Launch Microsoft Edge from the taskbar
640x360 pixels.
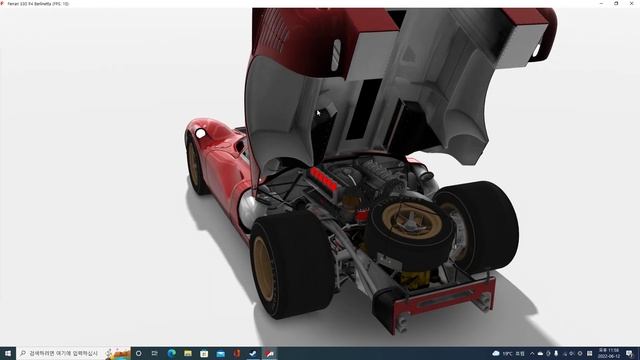171,353
